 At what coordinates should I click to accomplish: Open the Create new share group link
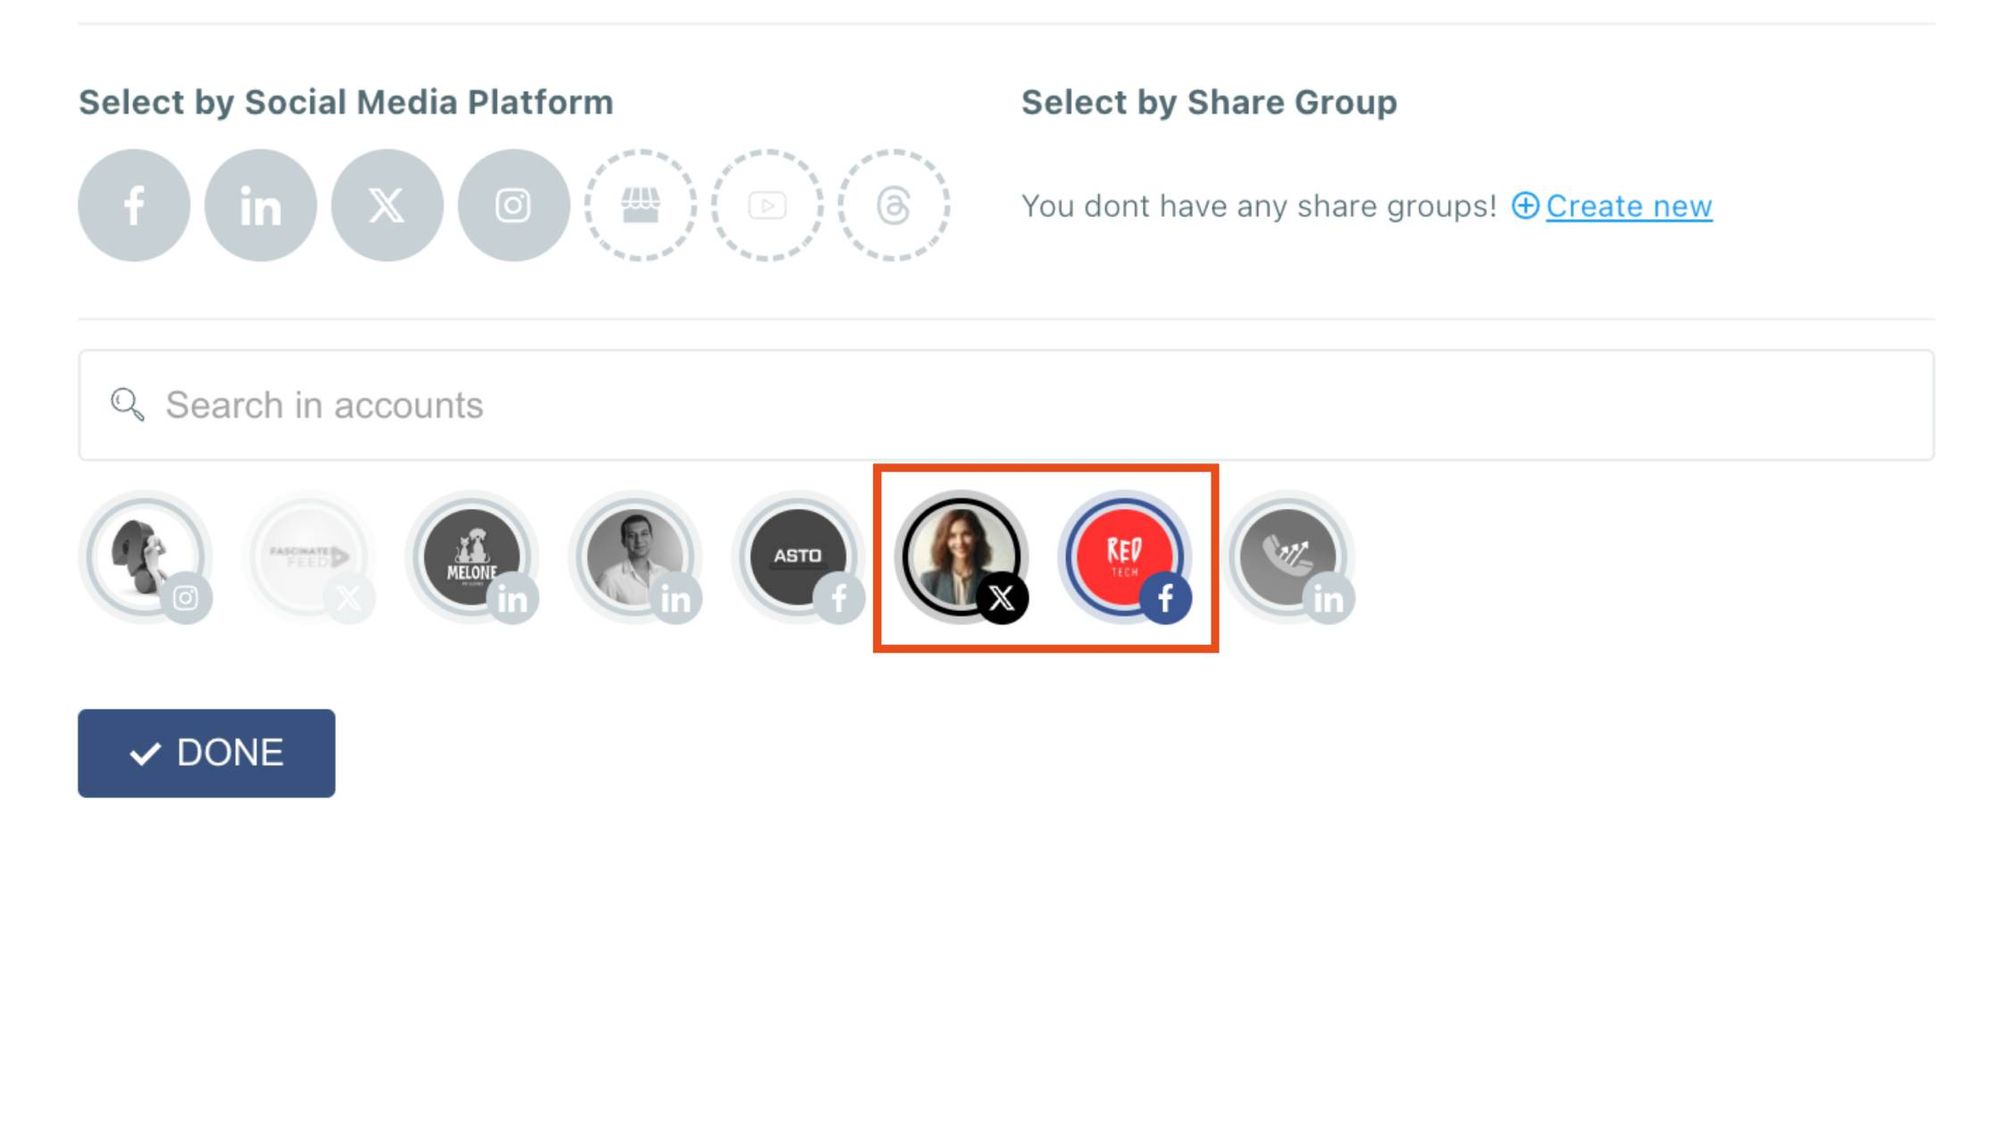click(1628, 207)
